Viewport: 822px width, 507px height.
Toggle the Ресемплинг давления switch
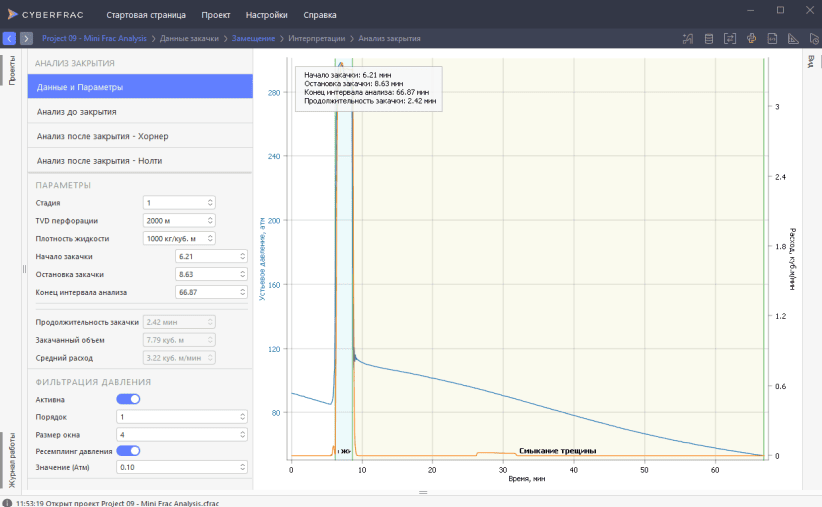tap(128, 450)
